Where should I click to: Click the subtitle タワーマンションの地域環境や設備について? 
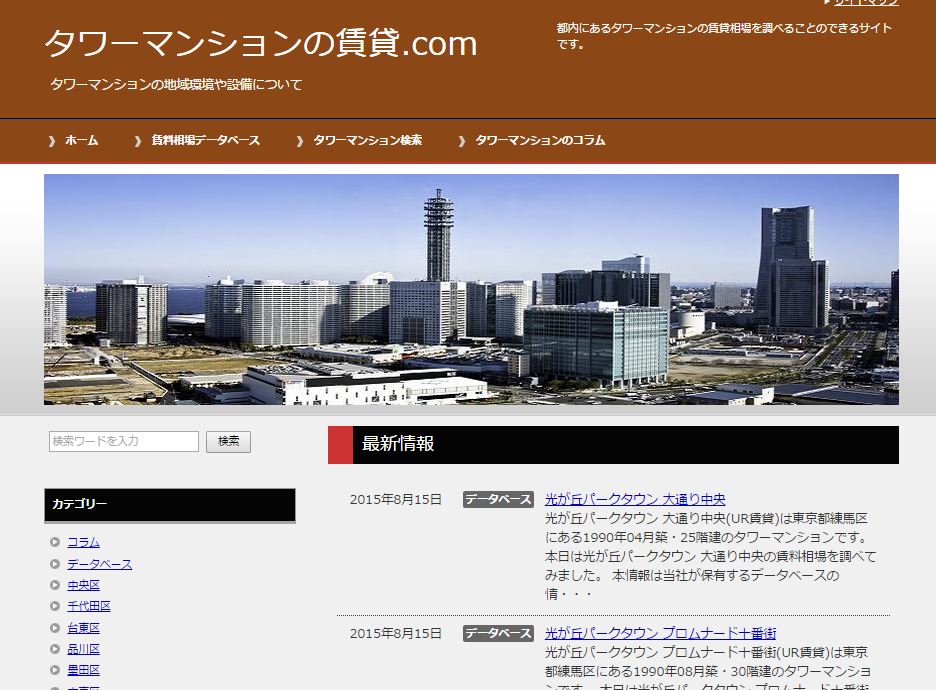(176, 84)
